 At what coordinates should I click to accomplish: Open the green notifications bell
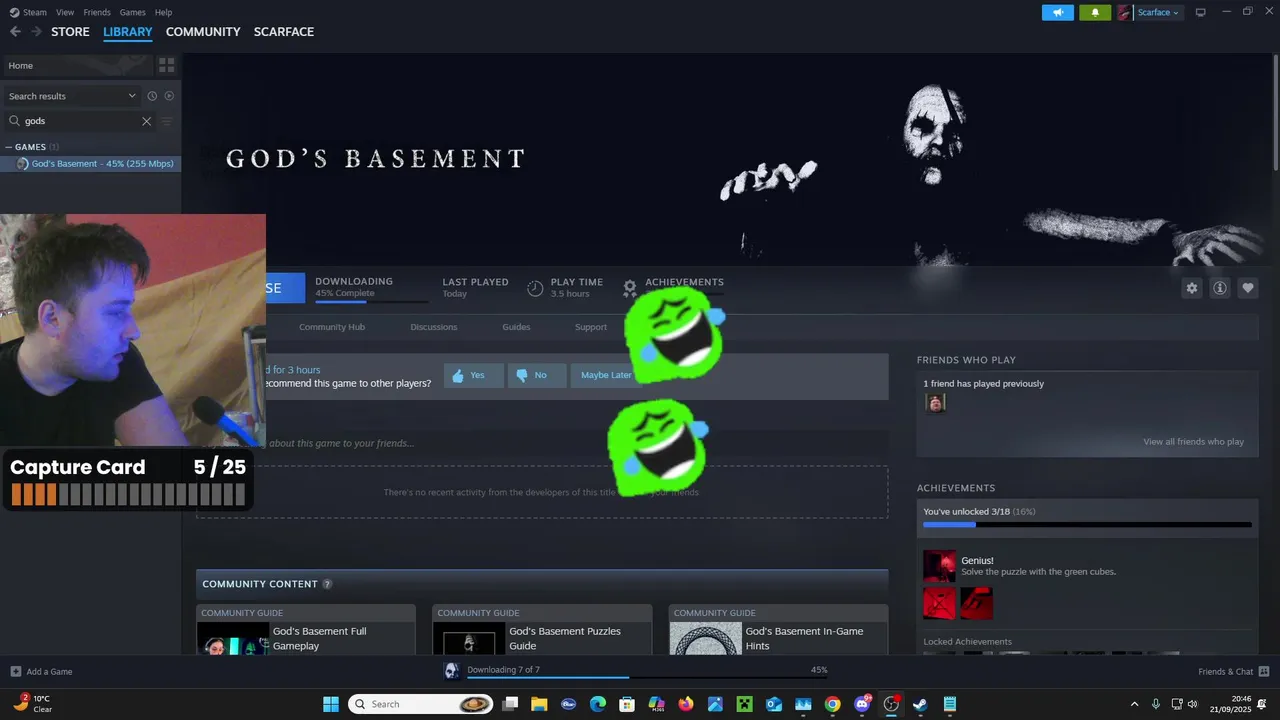point(1095,12)
